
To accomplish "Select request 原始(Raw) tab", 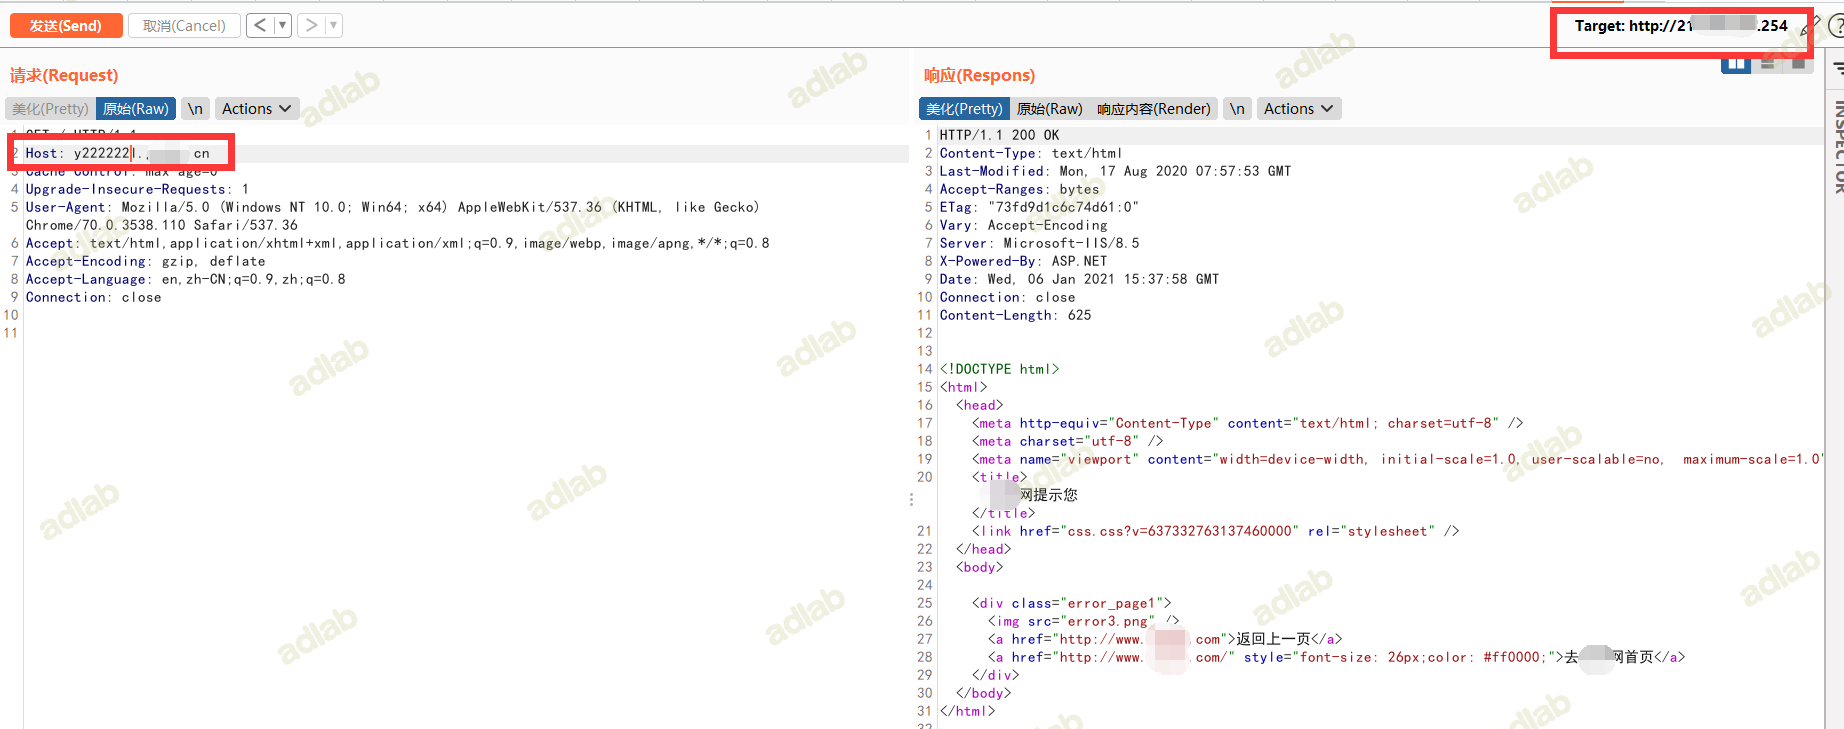I will point(136,109).
